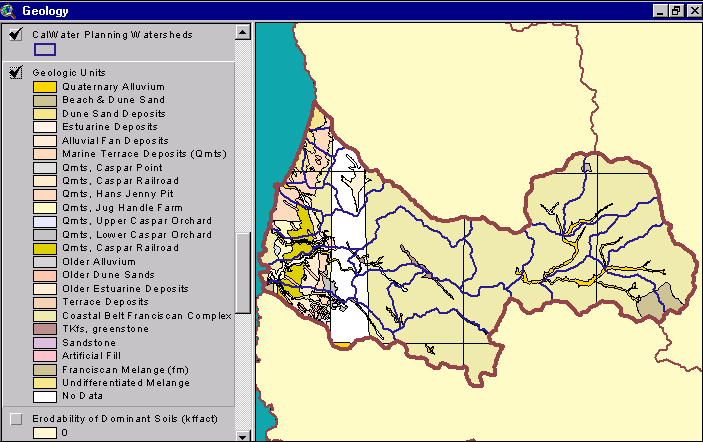The width and height of the screenshot is (703, 442).
Task: Enable Erodability of Dominant Soils checkbox
Action: (16, 419)
